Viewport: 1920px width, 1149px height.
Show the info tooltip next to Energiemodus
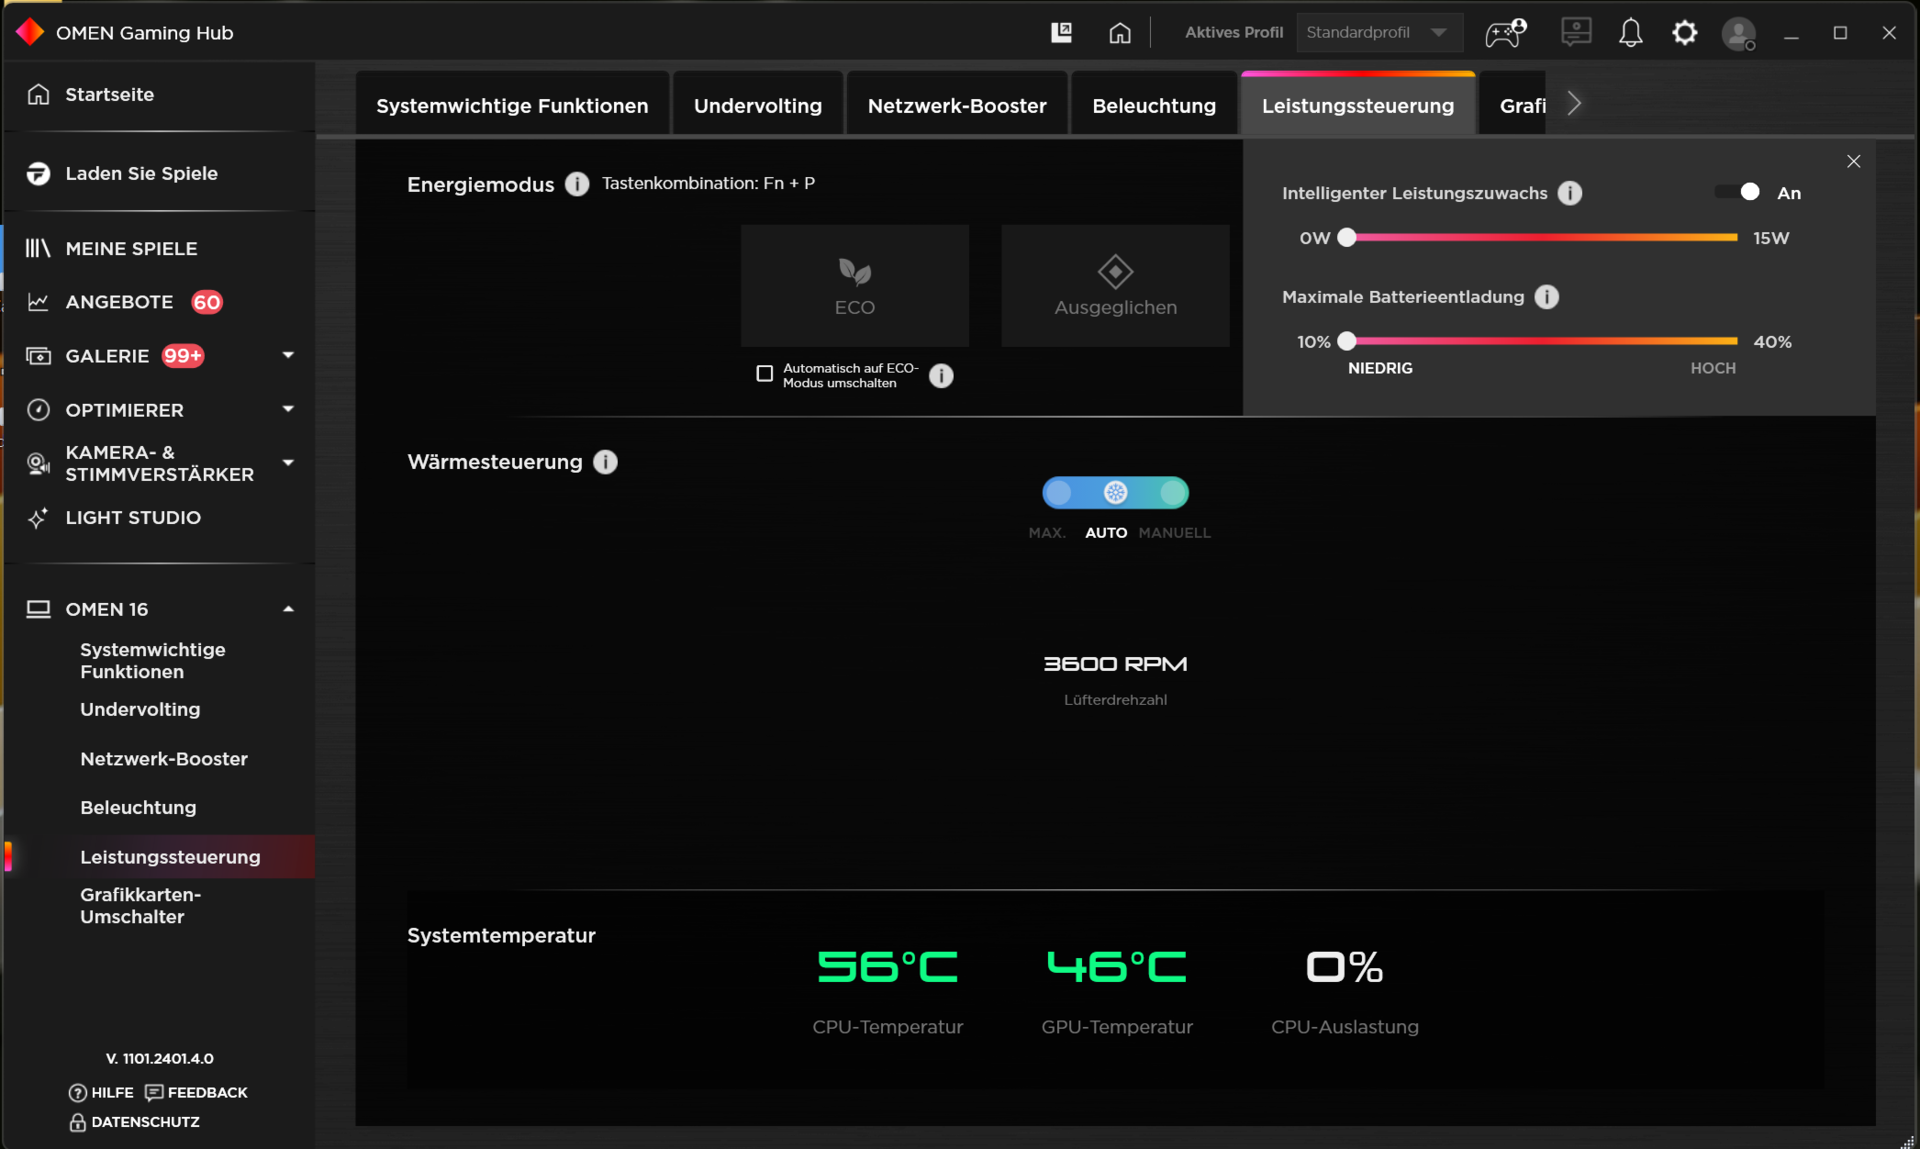tap(577, 184)
